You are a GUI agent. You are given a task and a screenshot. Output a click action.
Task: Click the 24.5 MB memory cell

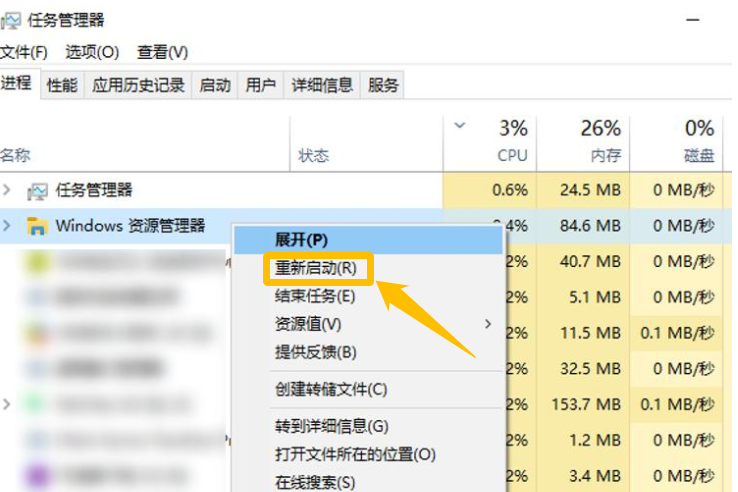click(x=583, y=190)
